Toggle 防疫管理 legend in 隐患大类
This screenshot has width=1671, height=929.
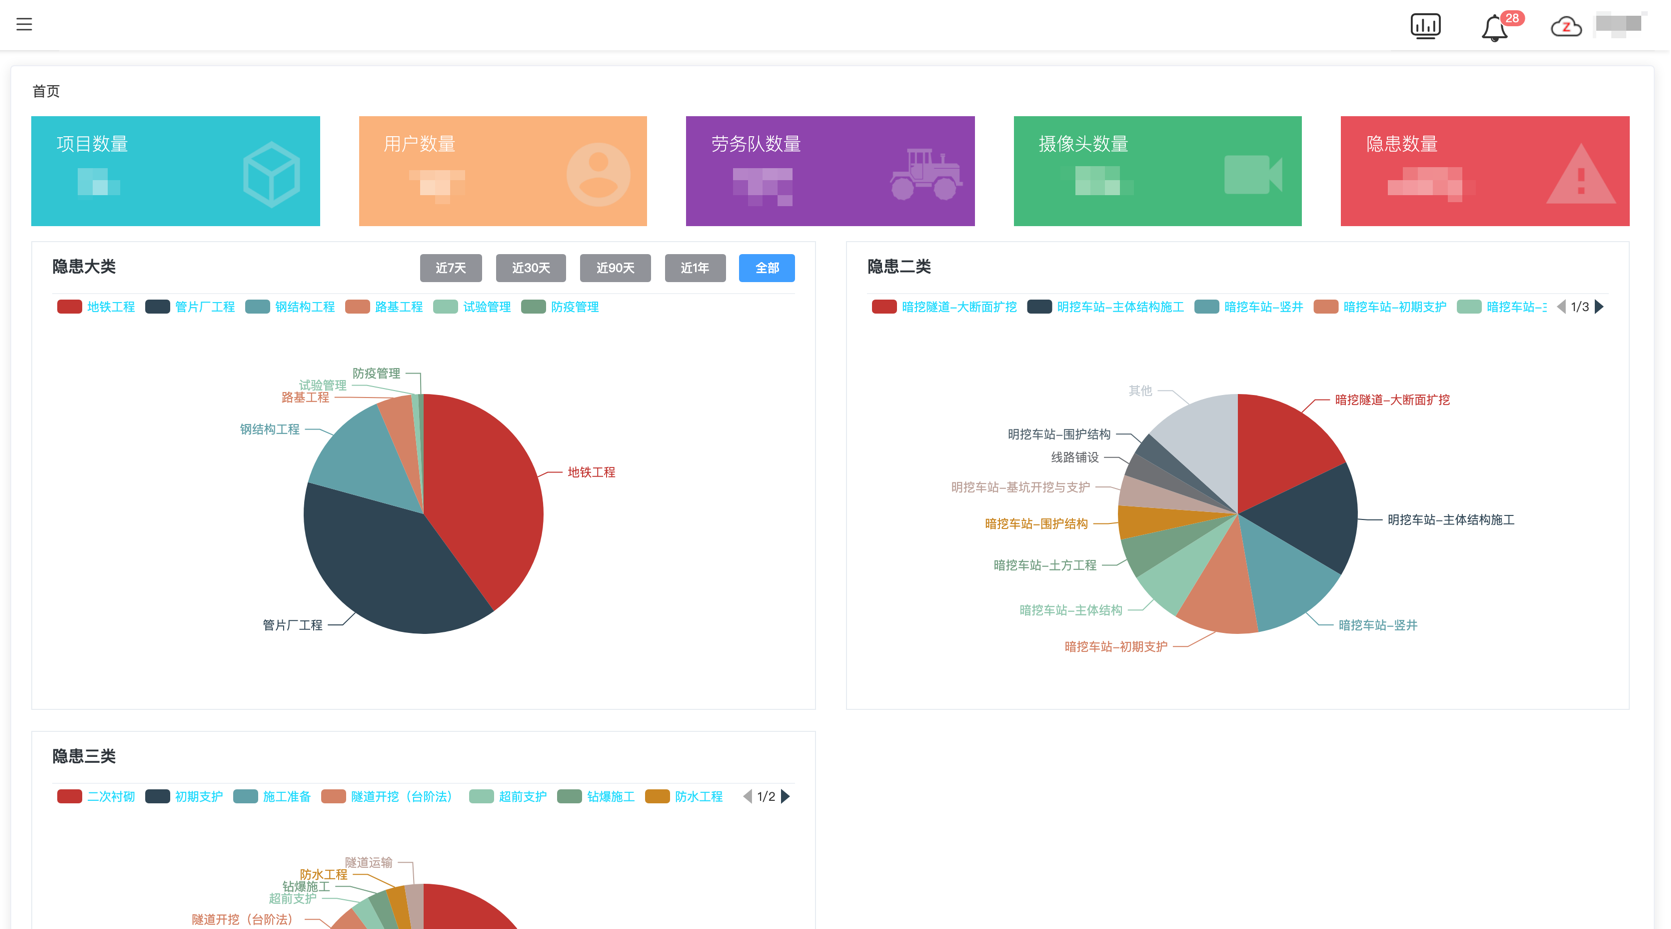[x=560, y=307]
